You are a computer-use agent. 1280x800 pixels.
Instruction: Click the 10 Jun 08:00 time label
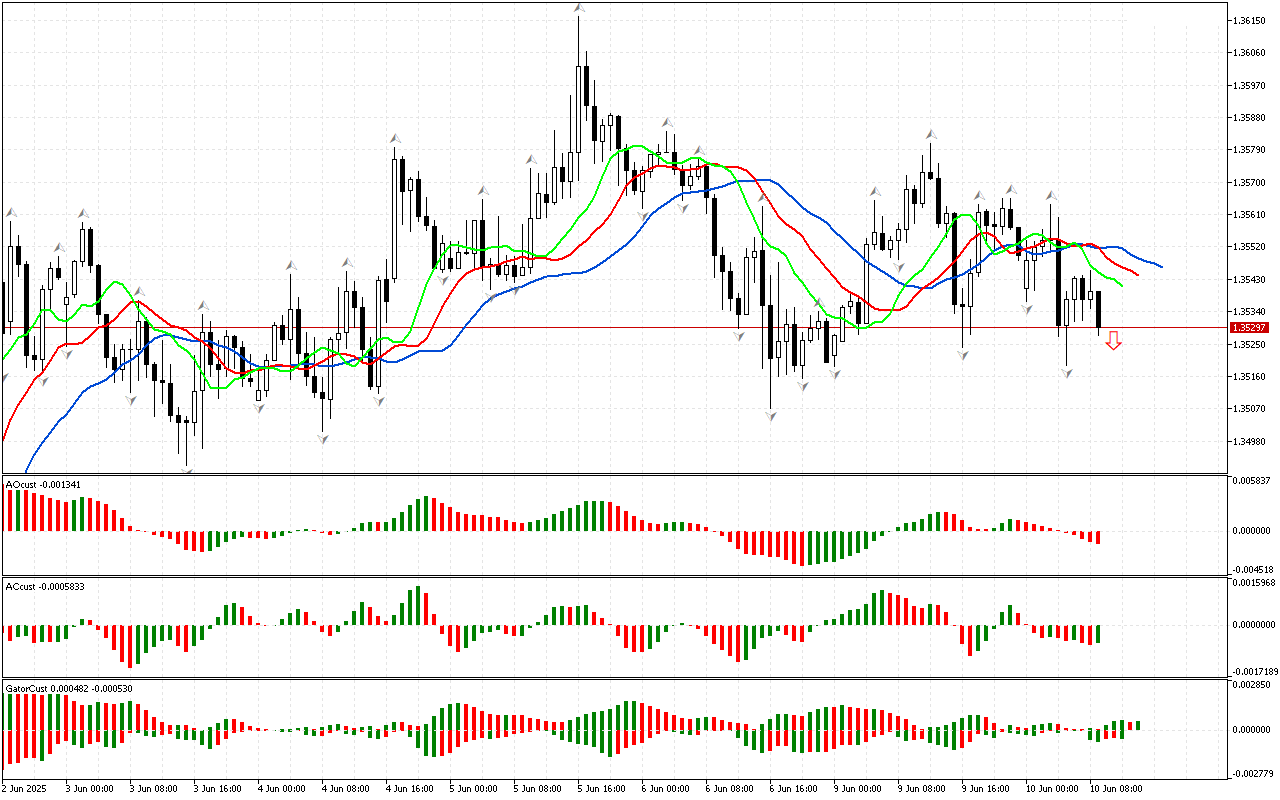pos(1115,789)
